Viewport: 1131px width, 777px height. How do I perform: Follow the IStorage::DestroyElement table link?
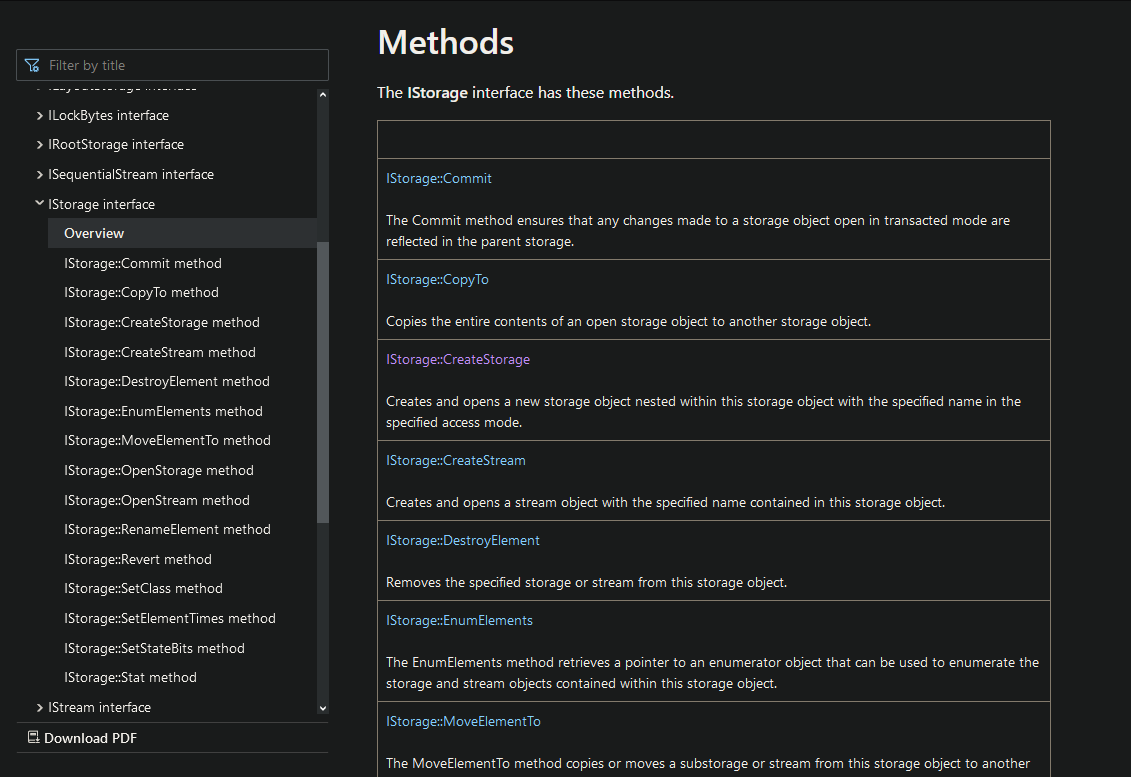point(462,540)
